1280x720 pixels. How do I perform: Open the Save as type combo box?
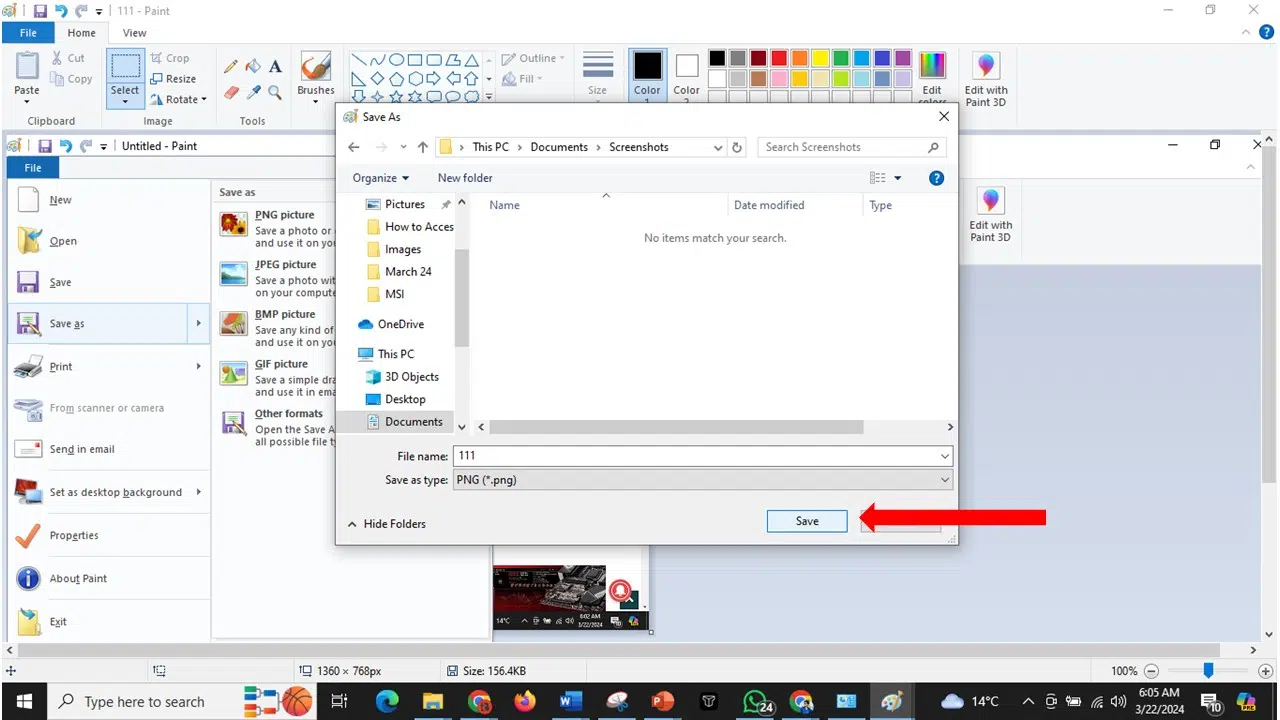coord(702,480)
